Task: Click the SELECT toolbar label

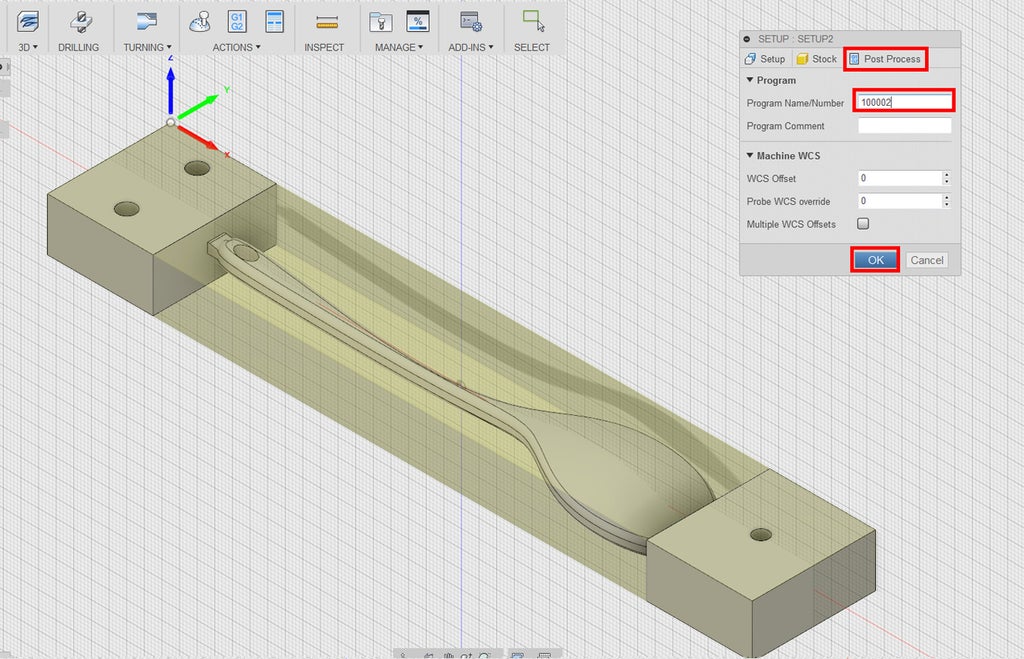Action: coord(532,47)
